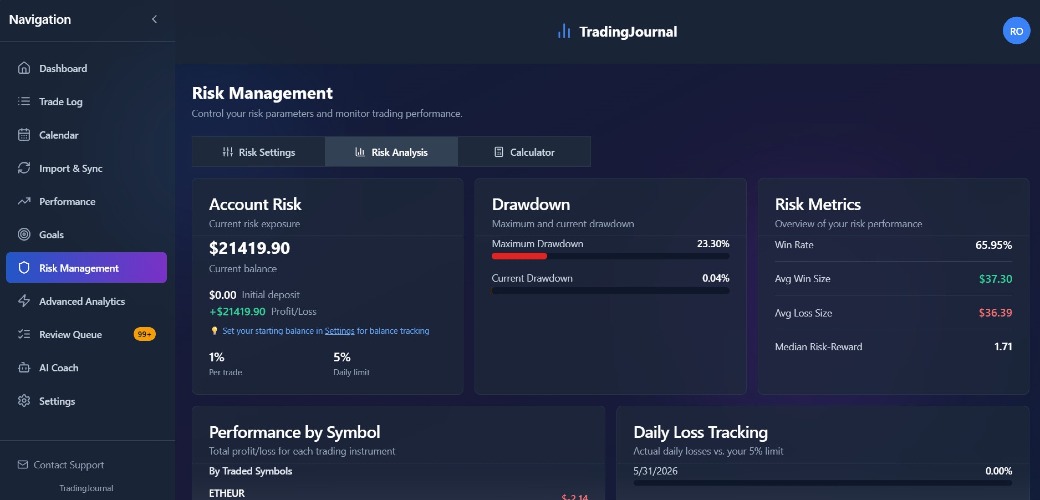Screen dimensions: 1040x500
Task: Click the ETHEUR symbol row
Action: coord(398,494)
